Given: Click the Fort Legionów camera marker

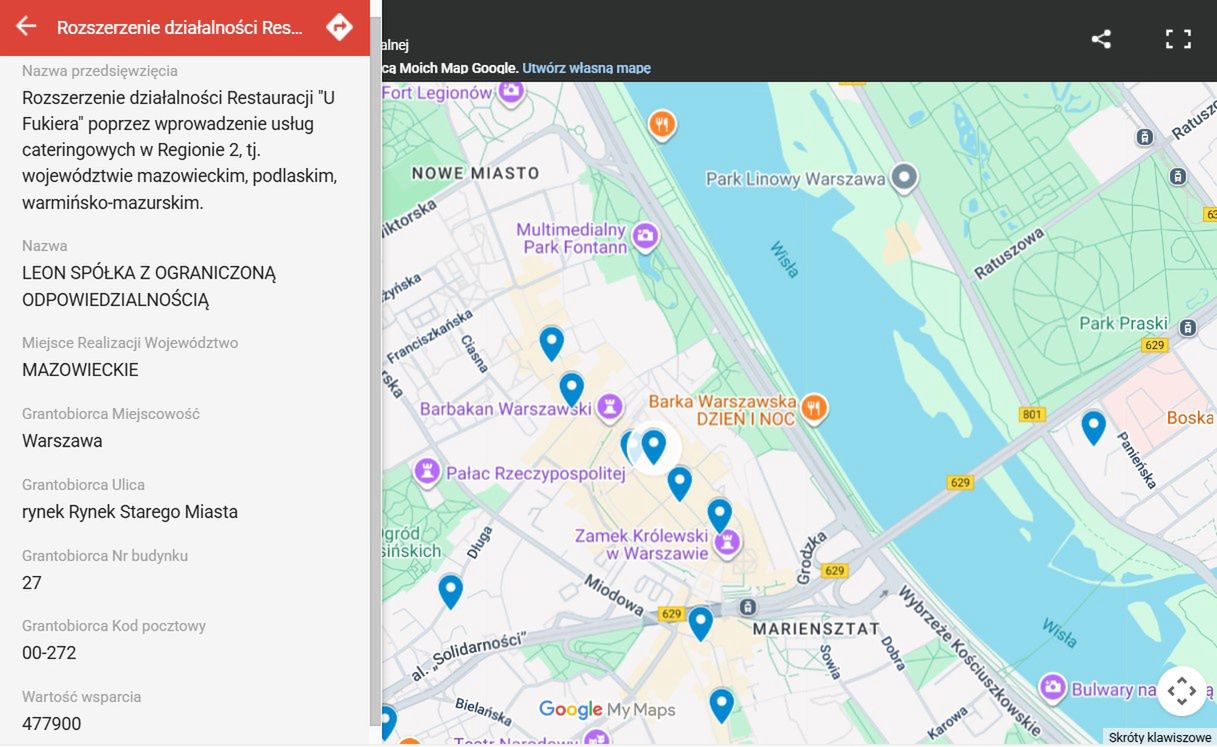Looking at the screenshot, I should click(x=511, y=91).
